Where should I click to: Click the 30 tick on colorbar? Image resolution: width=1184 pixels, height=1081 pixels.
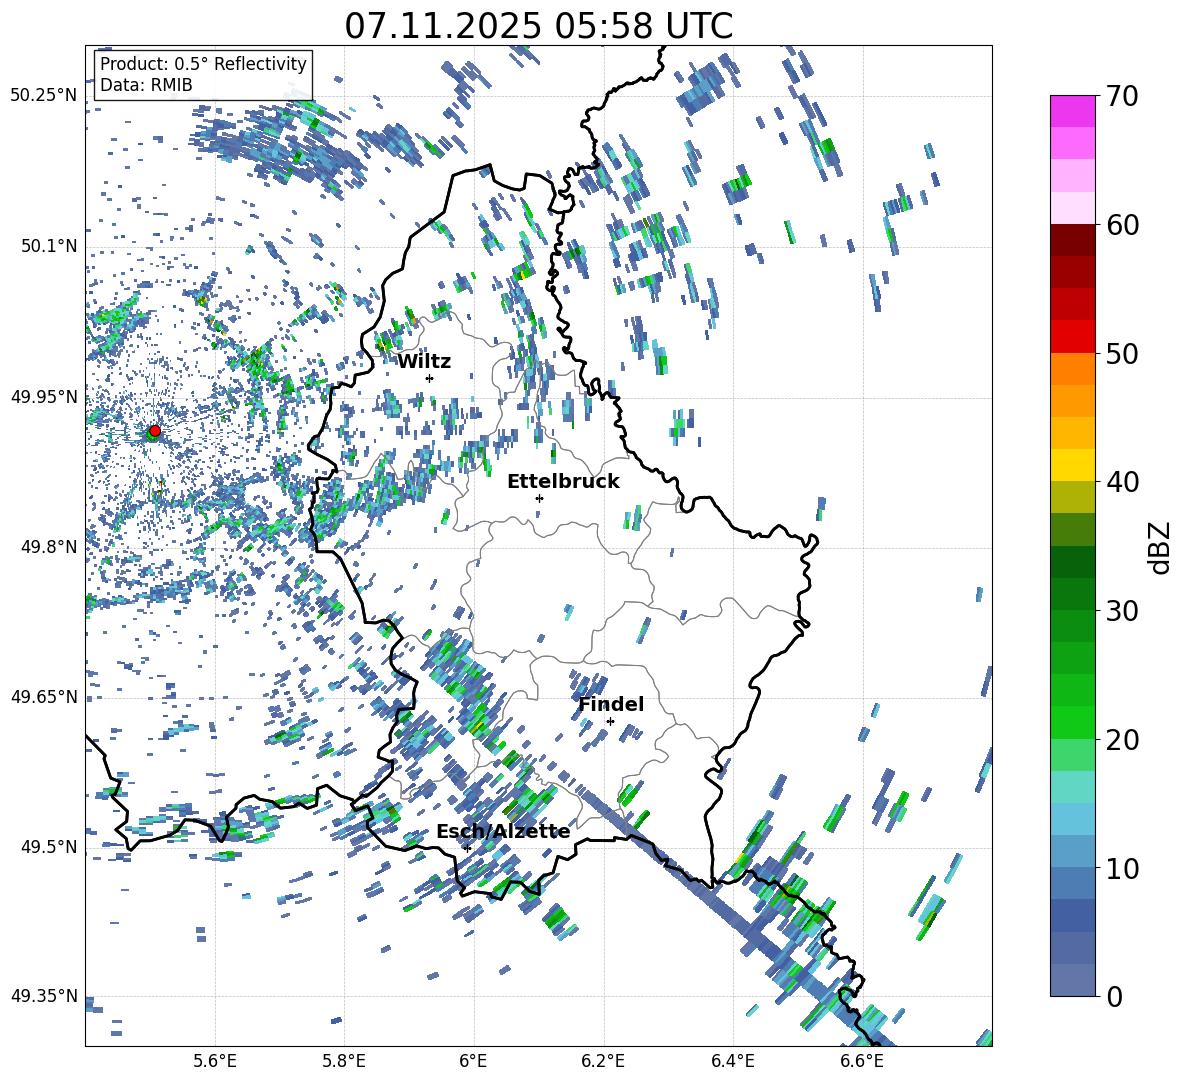[x=1122, y=611]
